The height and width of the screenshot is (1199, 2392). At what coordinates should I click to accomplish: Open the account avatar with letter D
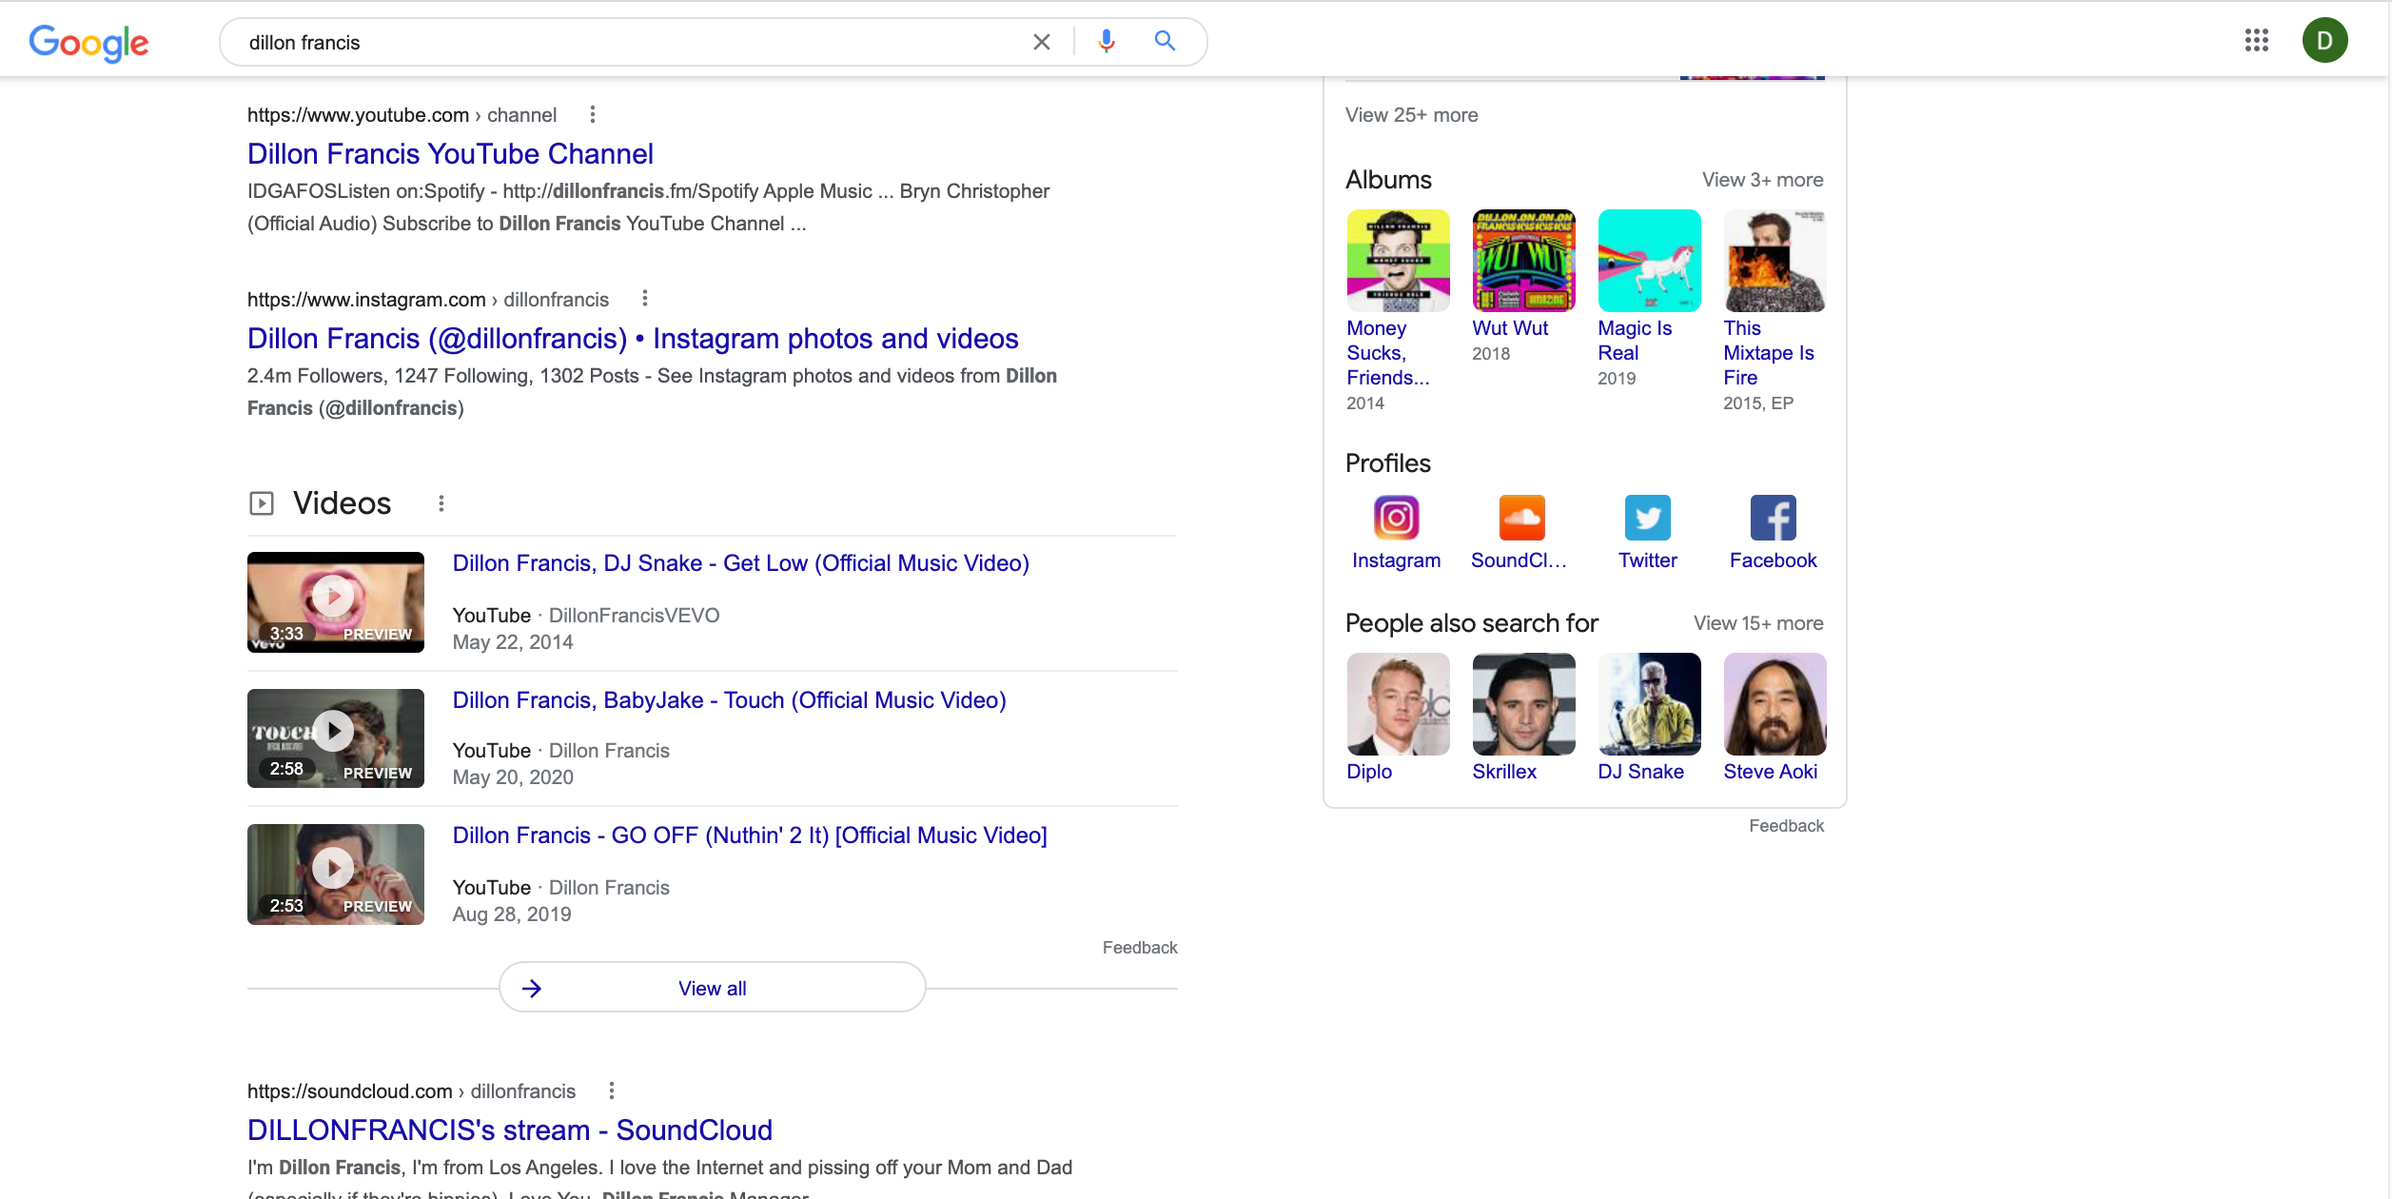click(x=2325, y=40)
